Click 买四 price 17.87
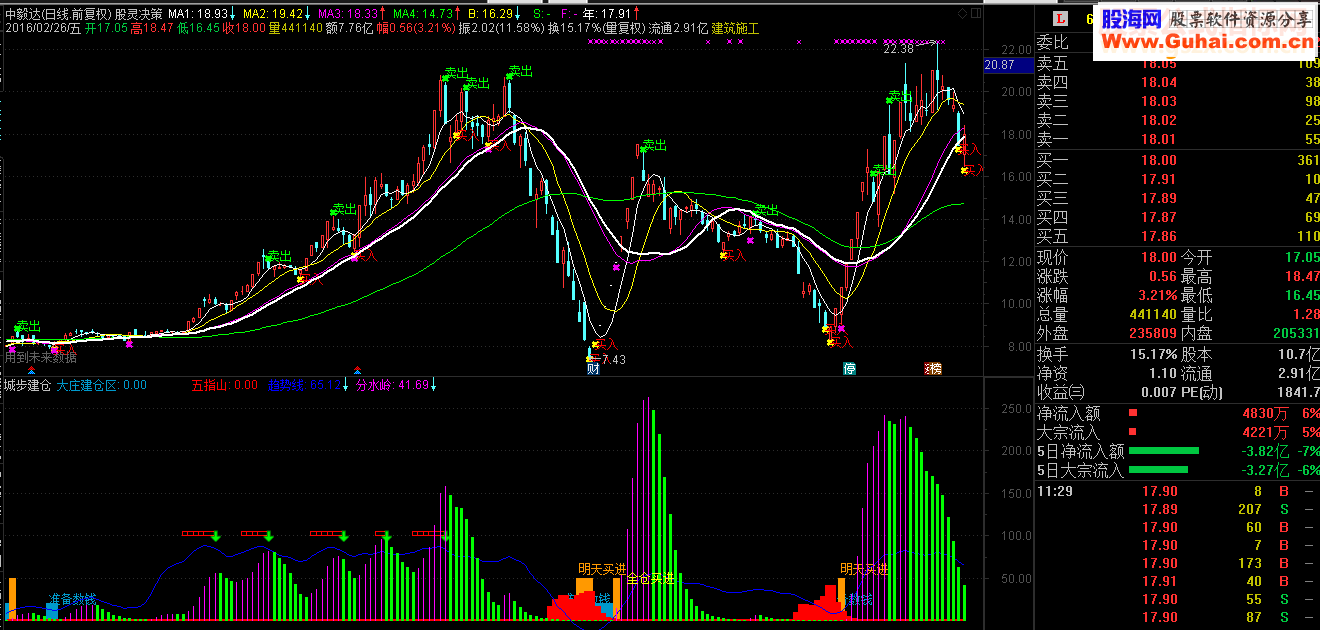The width and height of the screenshot is (1320, 630). click(1160, 217)
